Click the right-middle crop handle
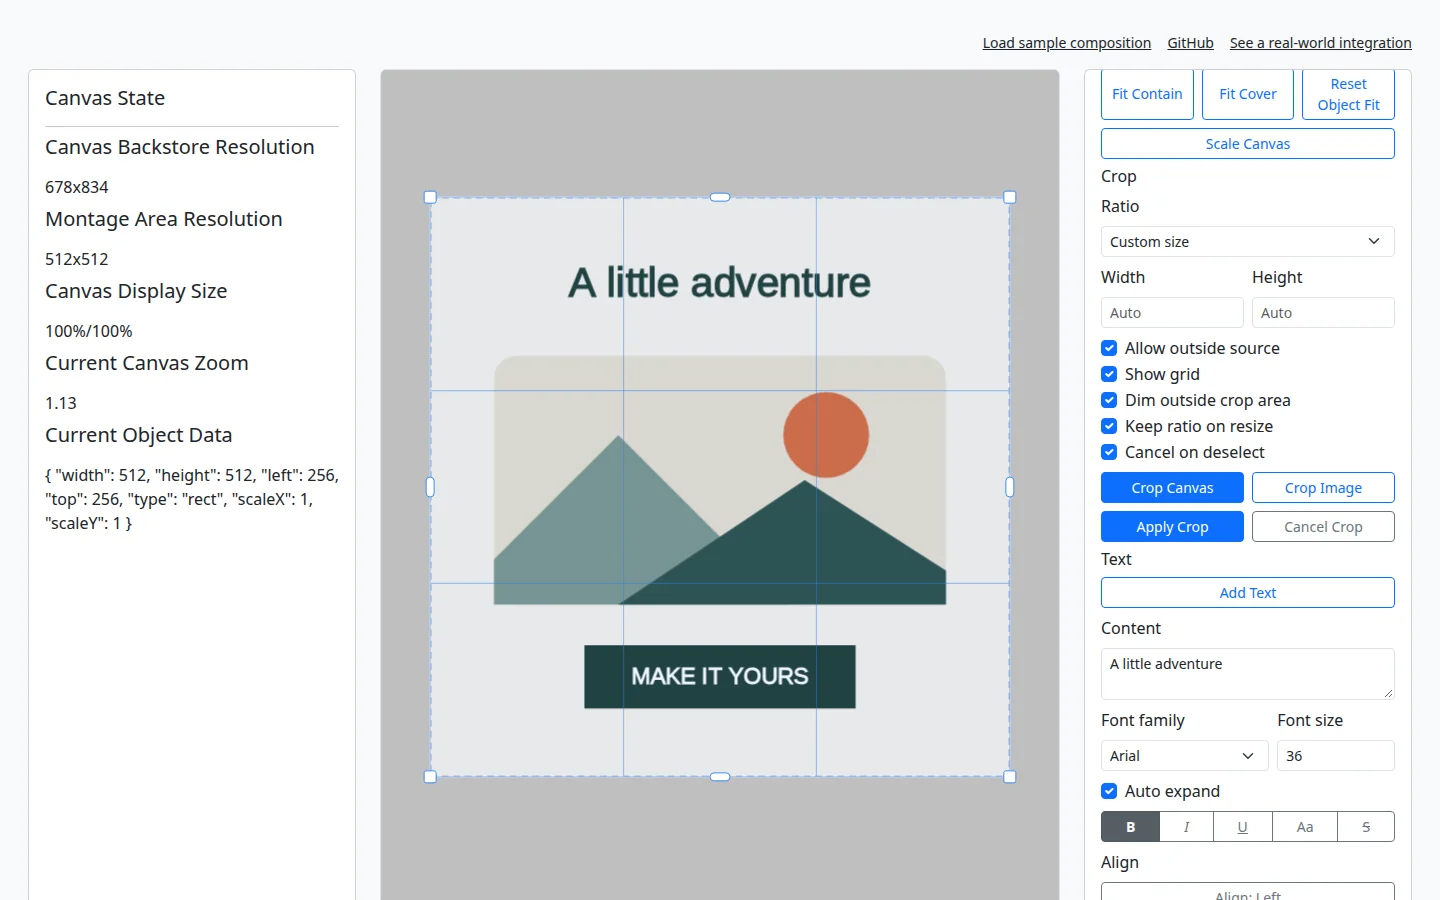1440x900 pixels. pyautogui.click(x=1009, y=487)
